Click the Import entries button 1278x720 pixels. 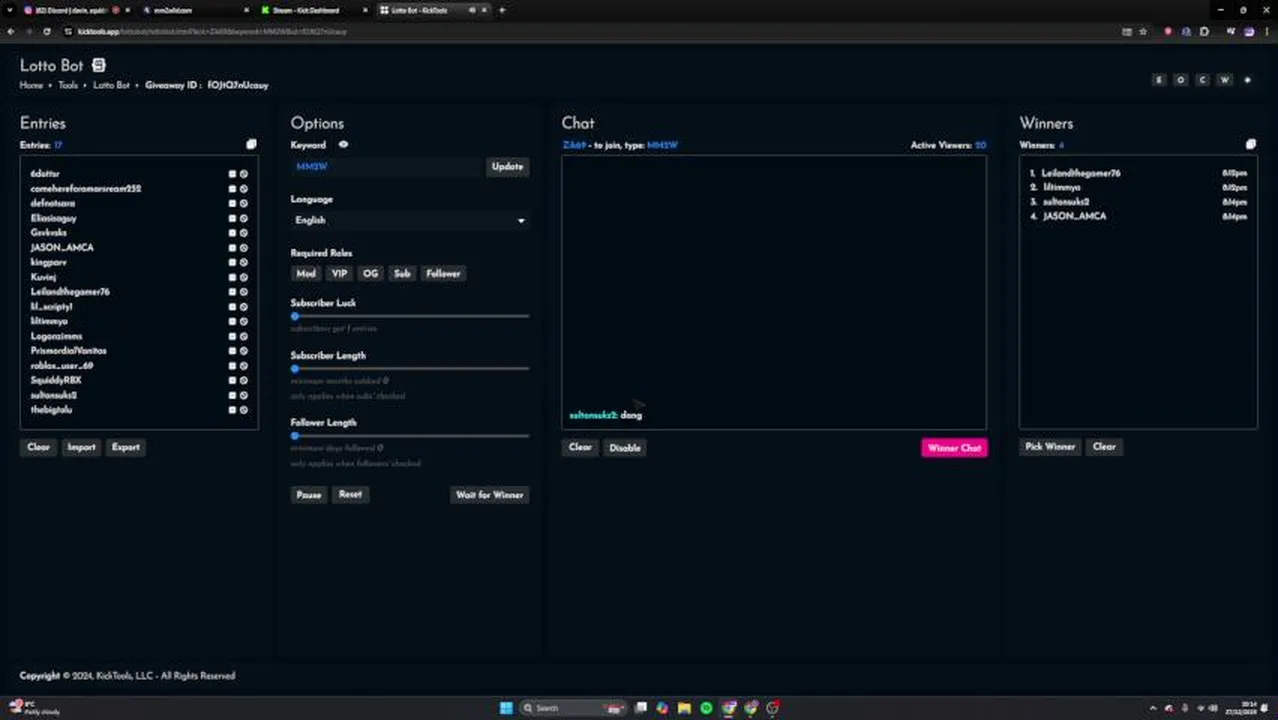point(81,448)
